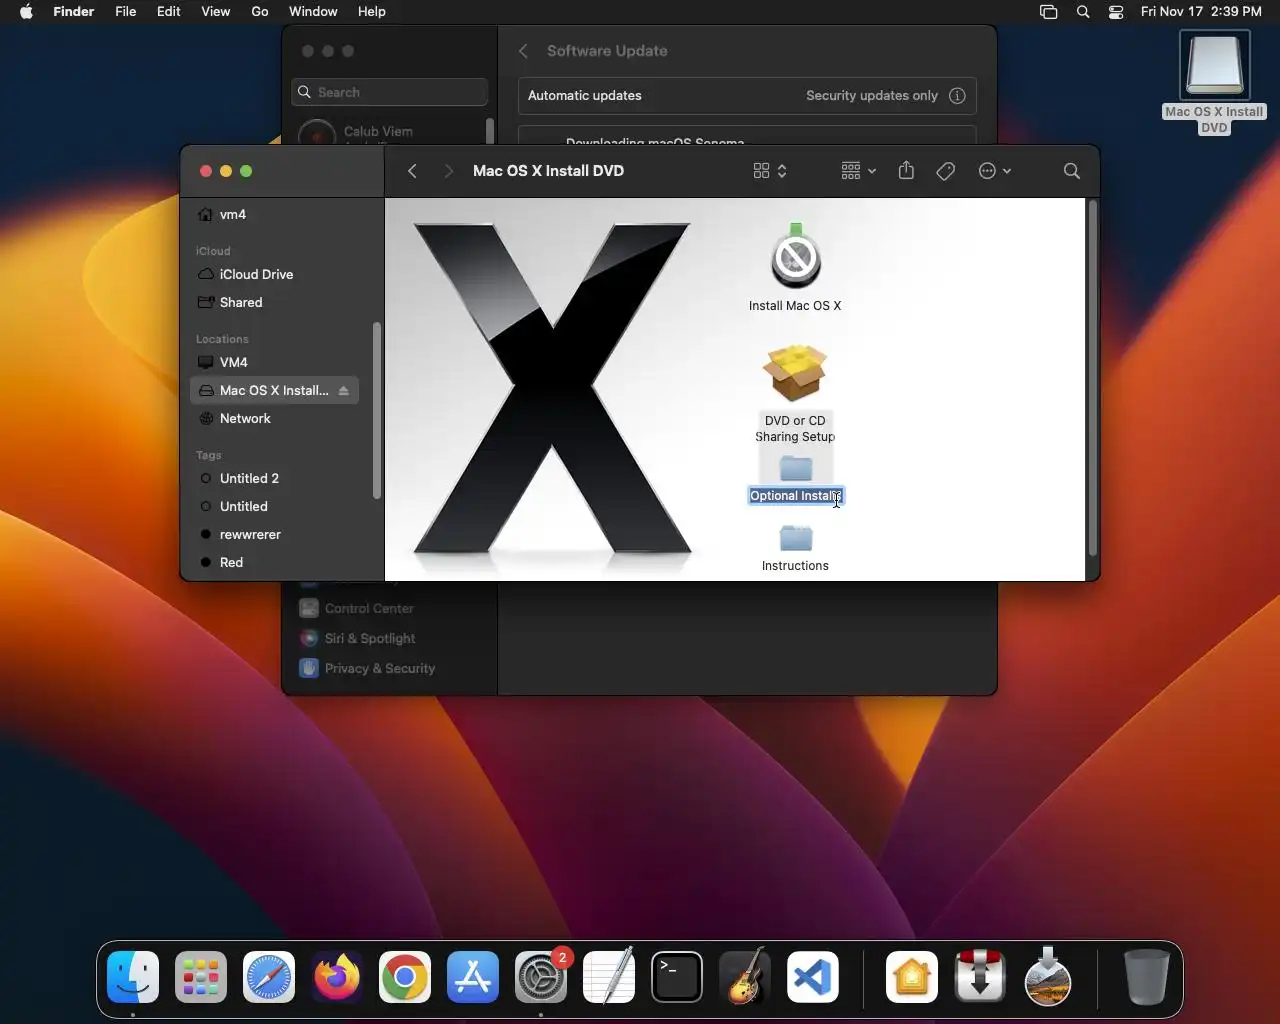The width and height of the screenshot is (1280, 1024).
Task: Open the Action ellipsis menu in Finder toolbar
Action: point(994,171)
